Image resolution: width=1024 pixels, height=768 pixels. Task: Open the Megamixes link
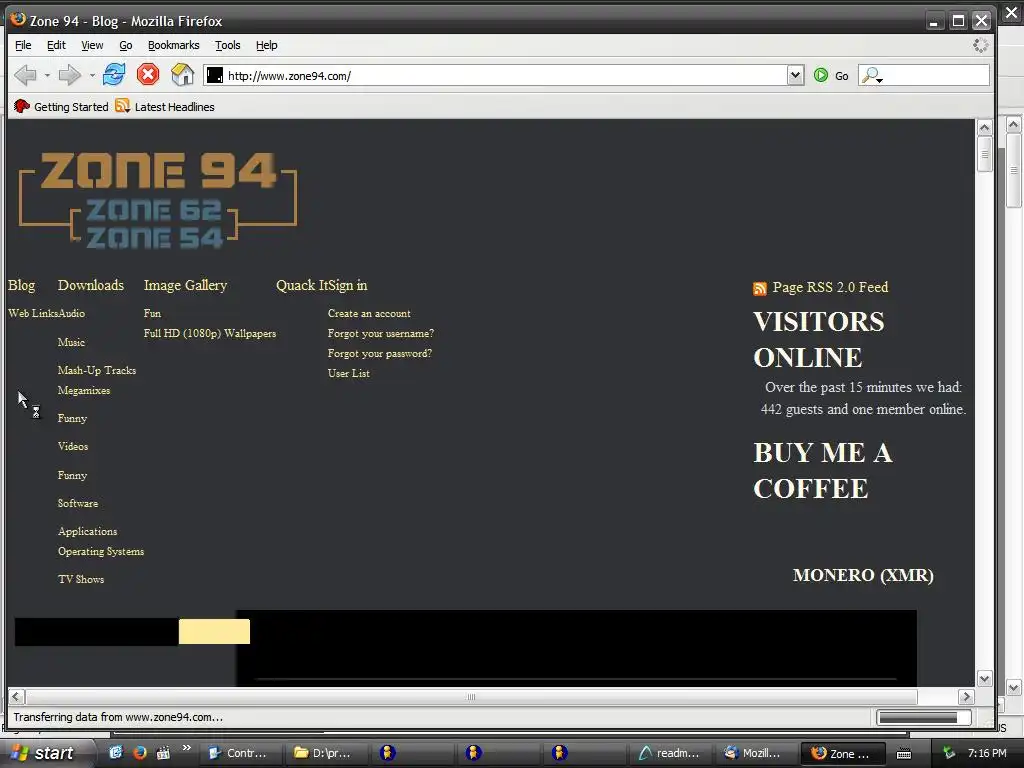tap(84, 391)
